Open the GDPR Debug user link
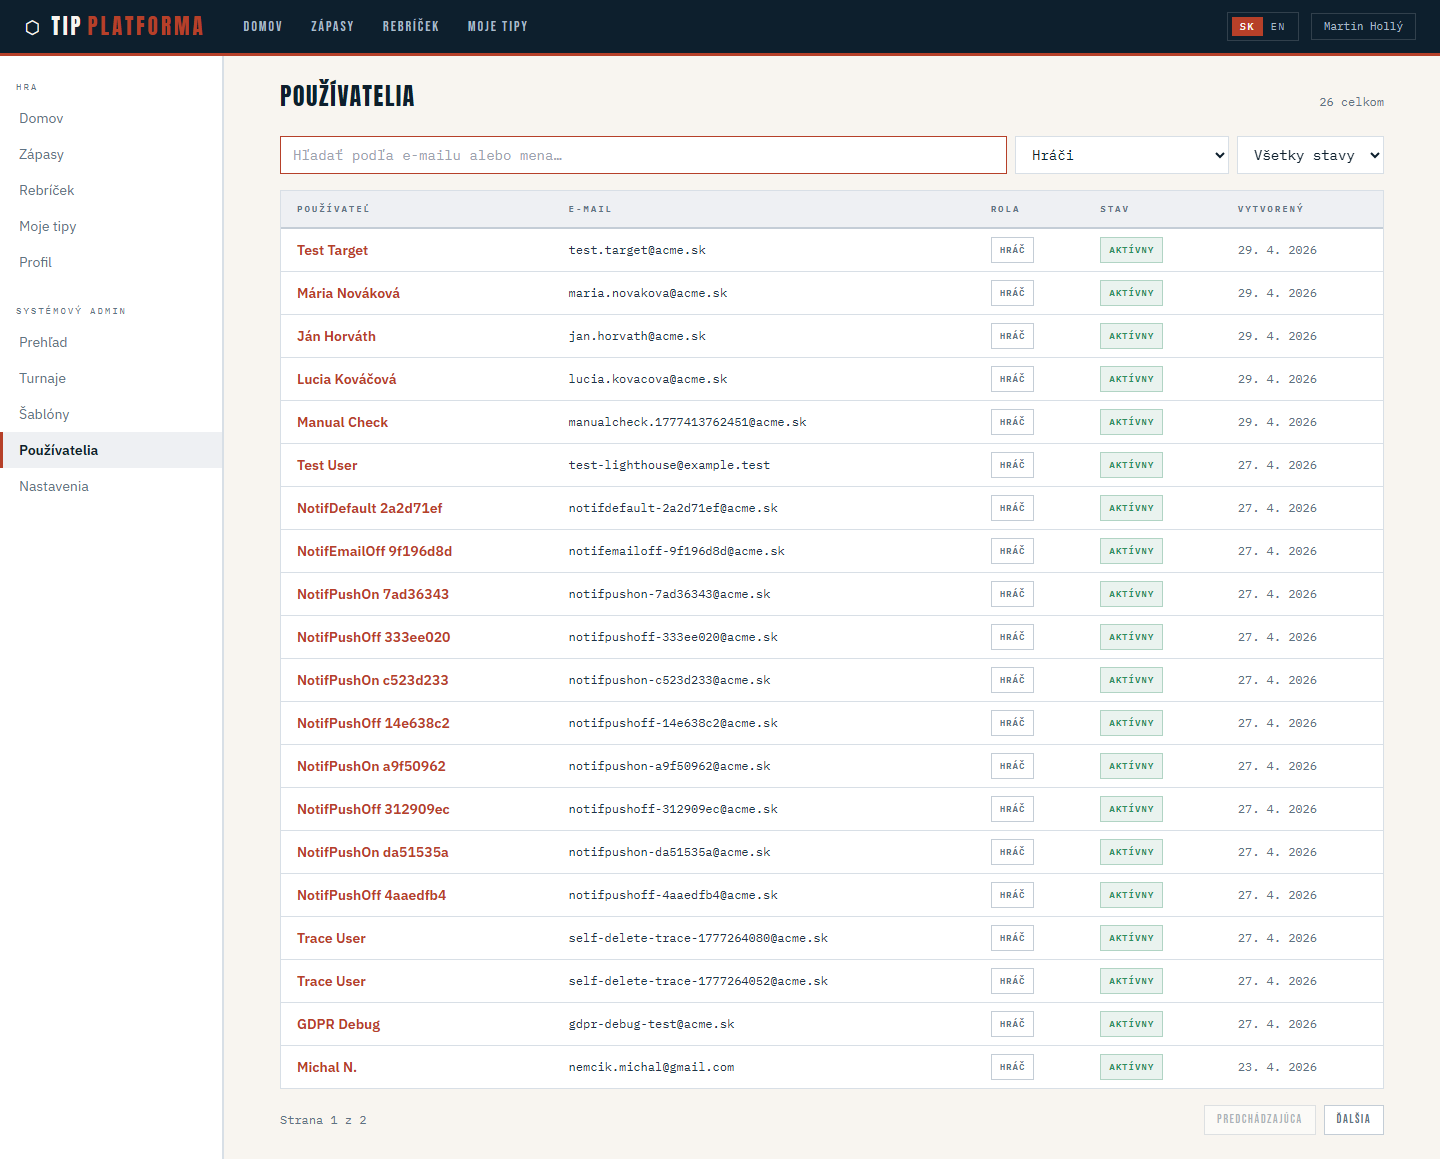The width and height of the screenshot is (1440, 1159). [338, 1024]
